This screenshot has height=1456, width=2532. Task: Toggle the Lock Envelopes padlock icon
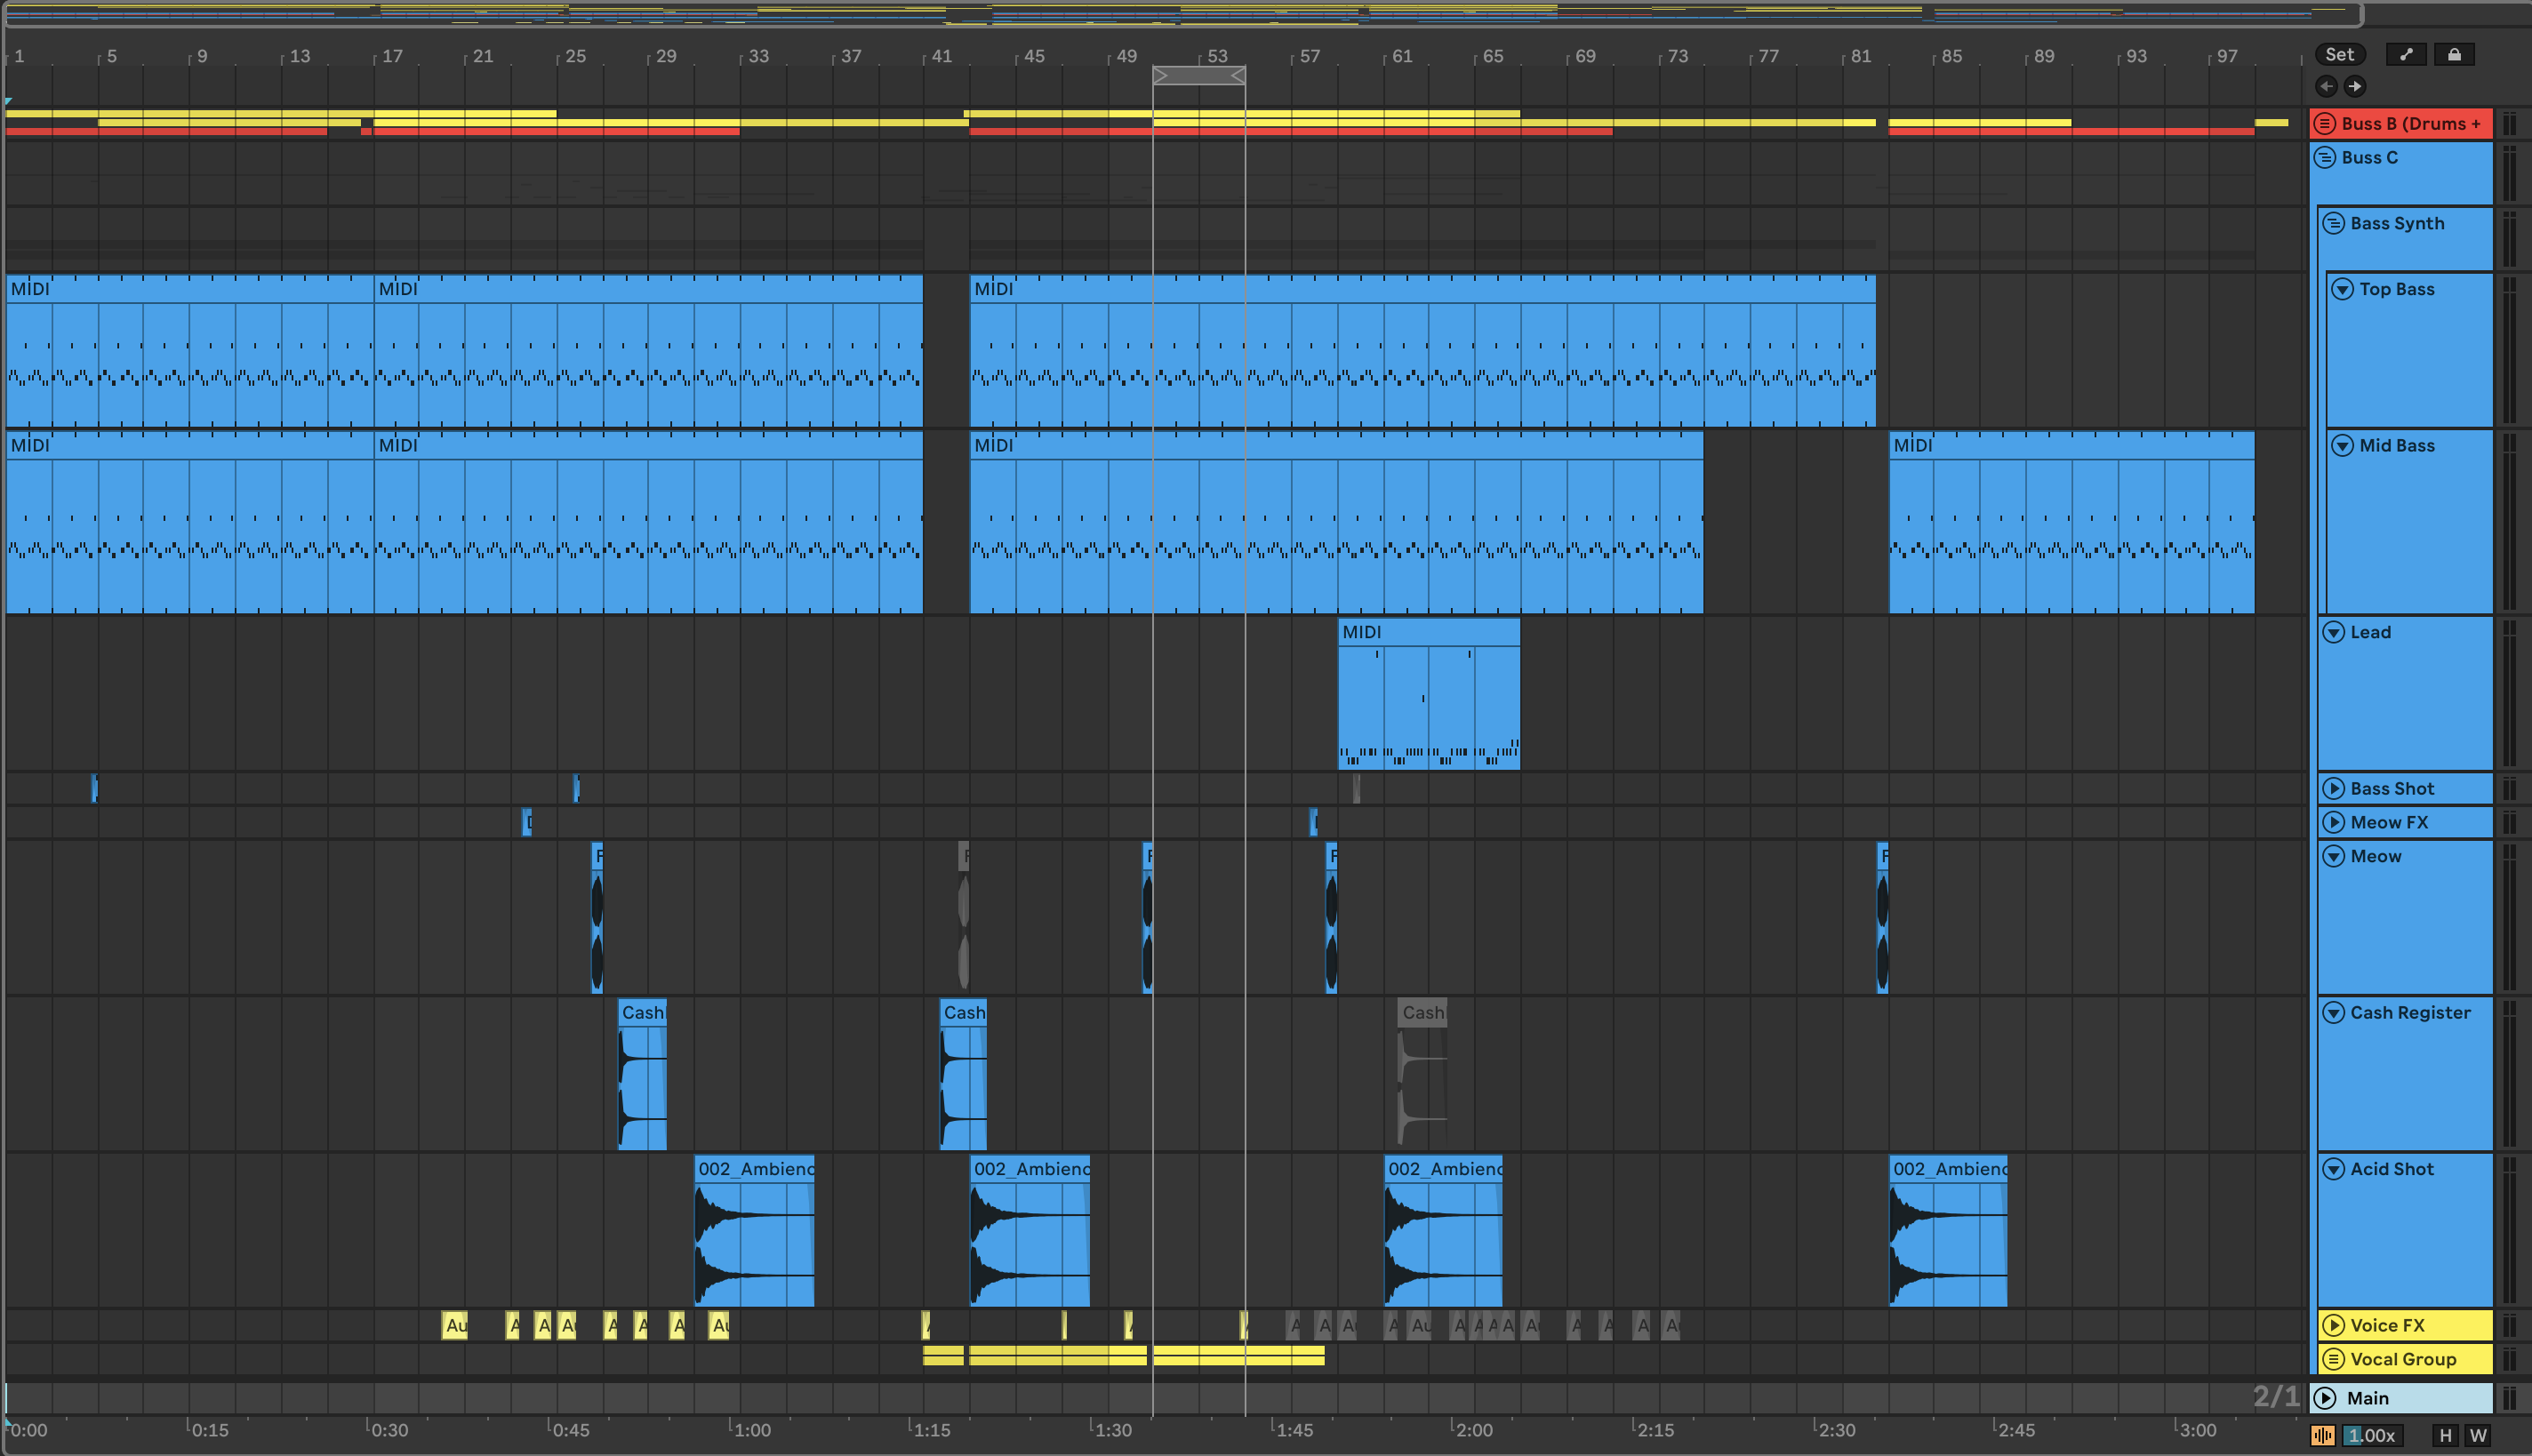[x=2454, y=55]
